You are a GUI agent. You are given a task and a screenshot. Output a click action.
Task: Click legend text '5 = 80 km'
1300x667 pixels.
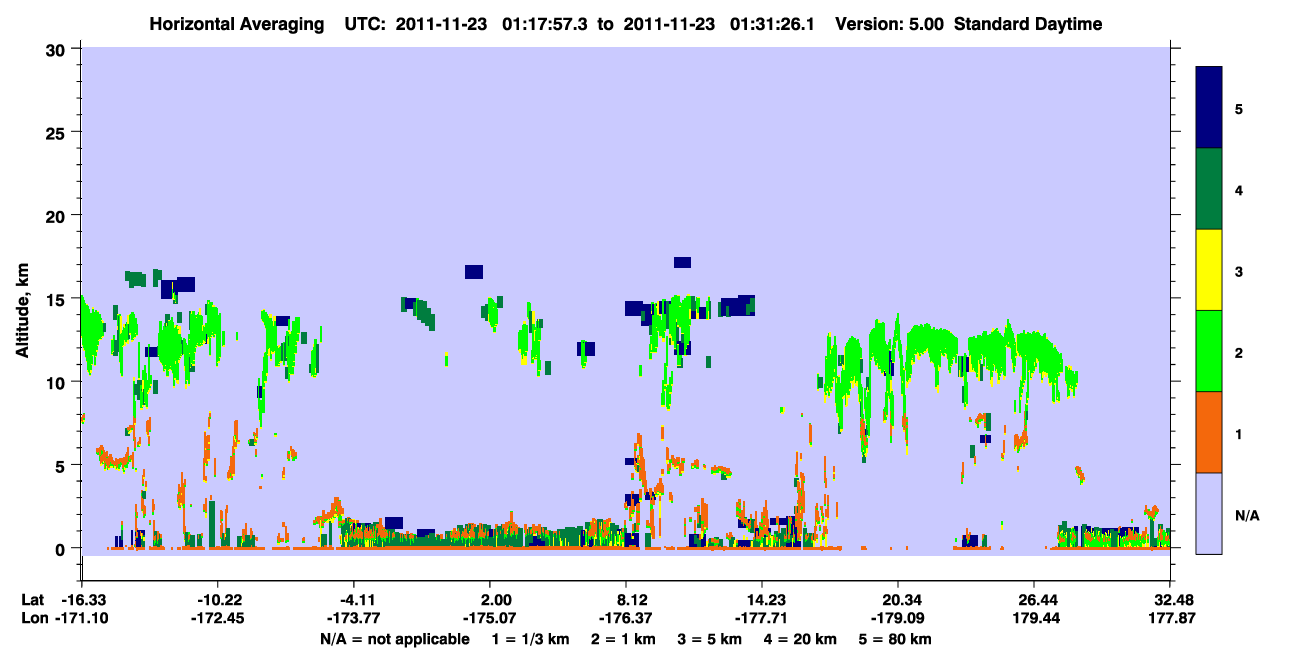[896, 639]
